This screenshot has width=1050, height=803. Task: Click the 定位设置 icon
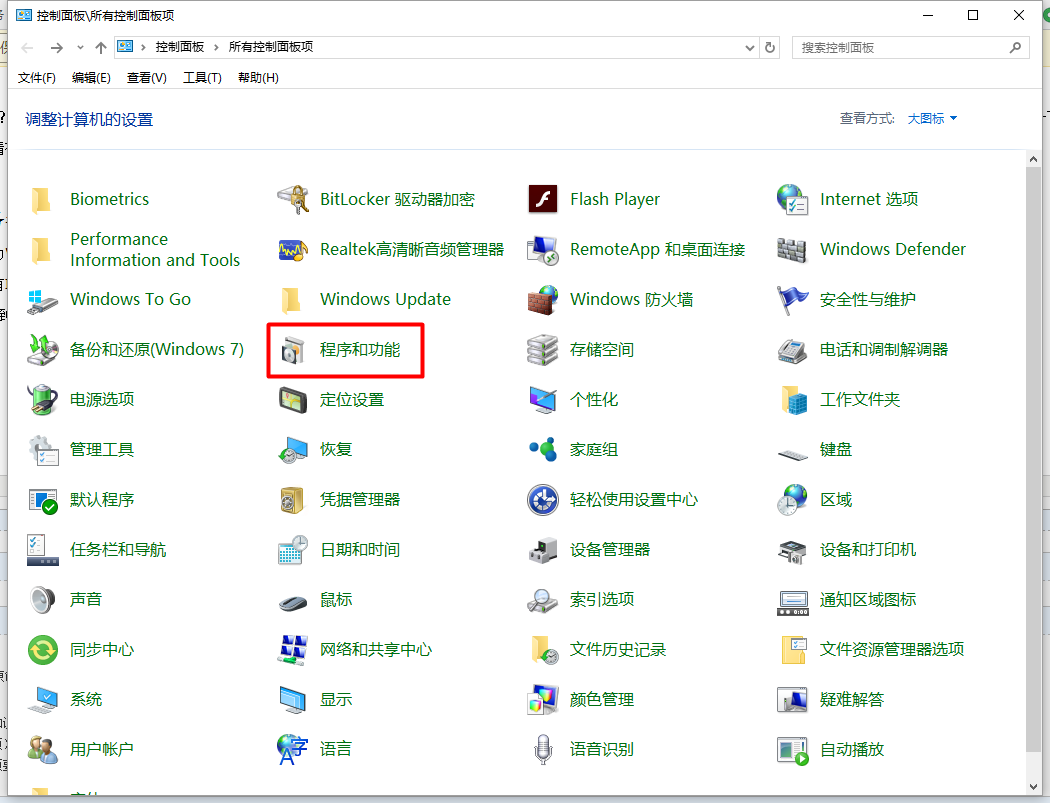[x=293, y=400]
